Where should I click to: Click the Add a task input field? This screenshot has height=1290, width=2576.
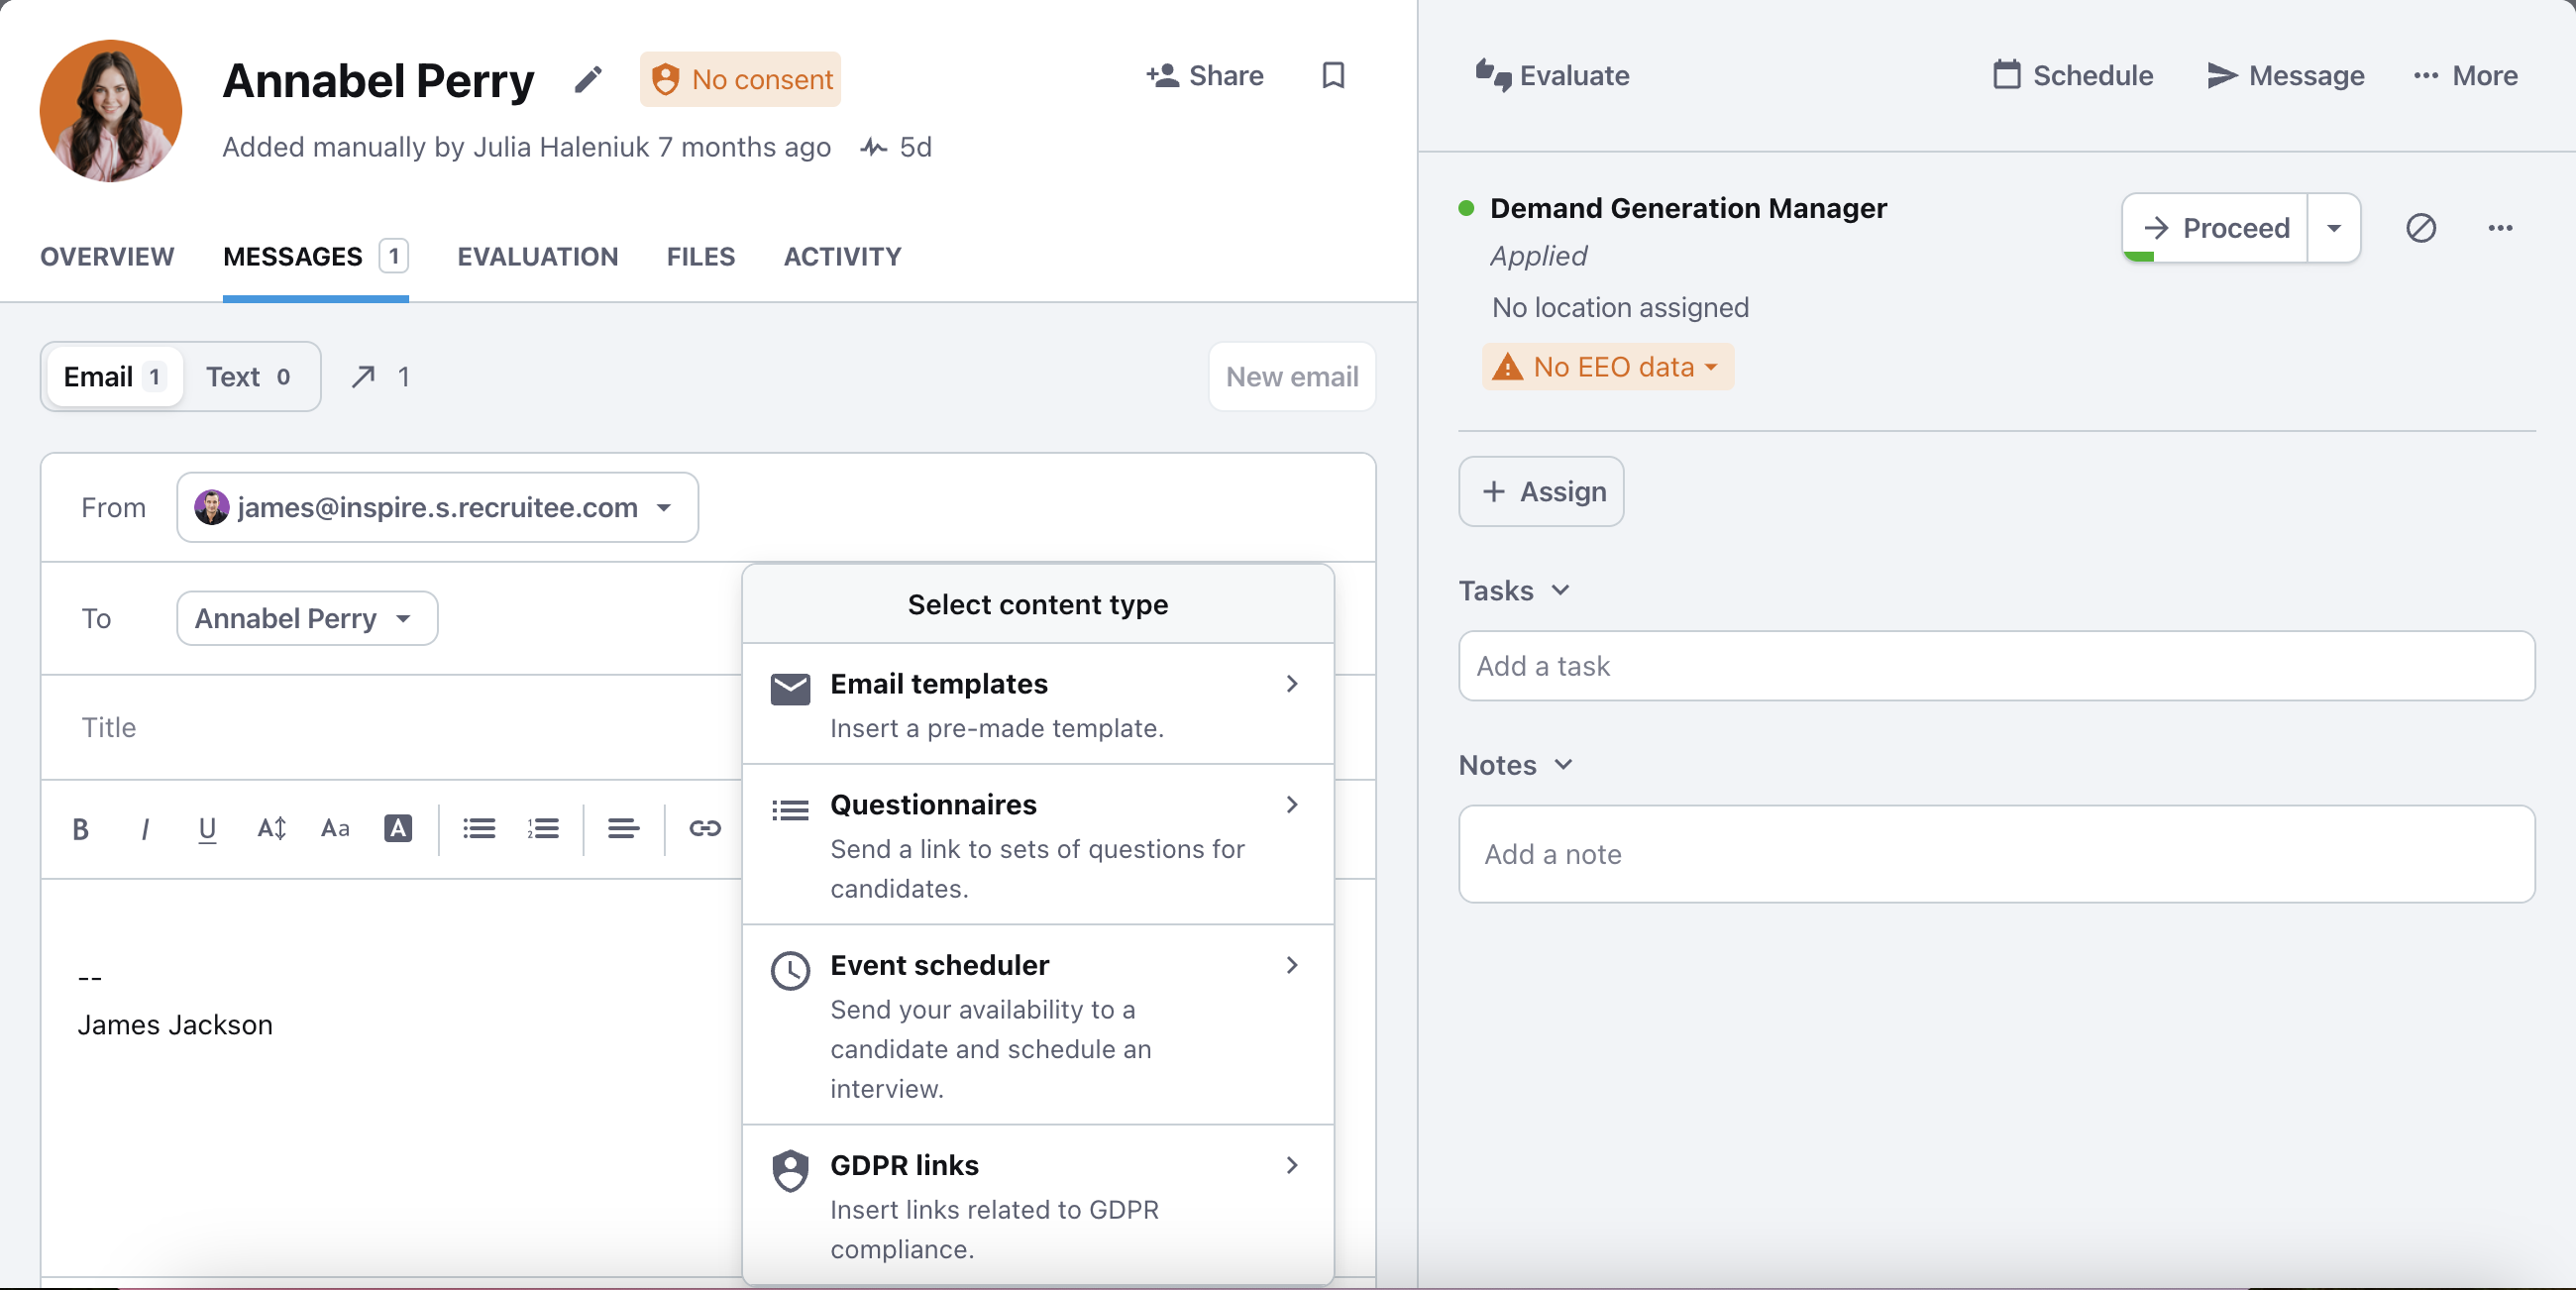(1995, 666)
